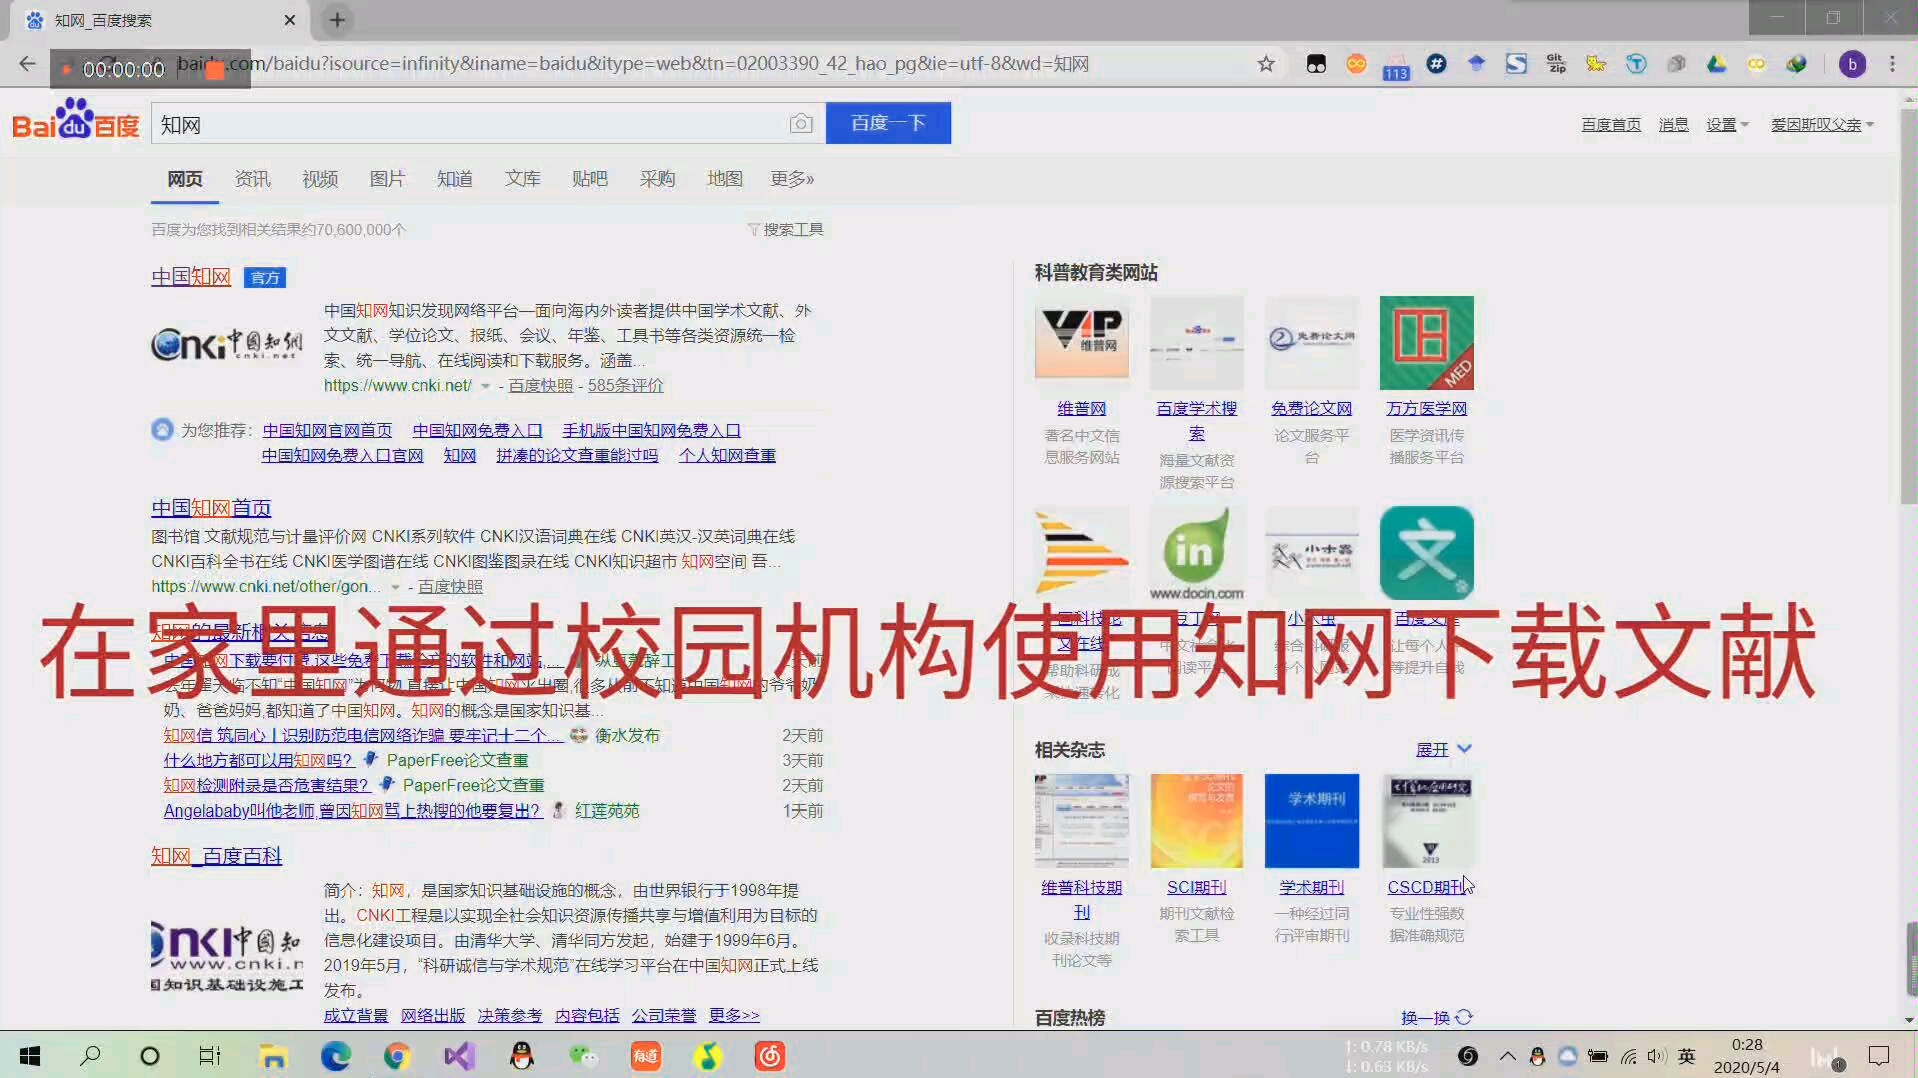The image size is (1918, 1078).
Task: Open Windows Start menu
Action: (x=30, y=1056)
